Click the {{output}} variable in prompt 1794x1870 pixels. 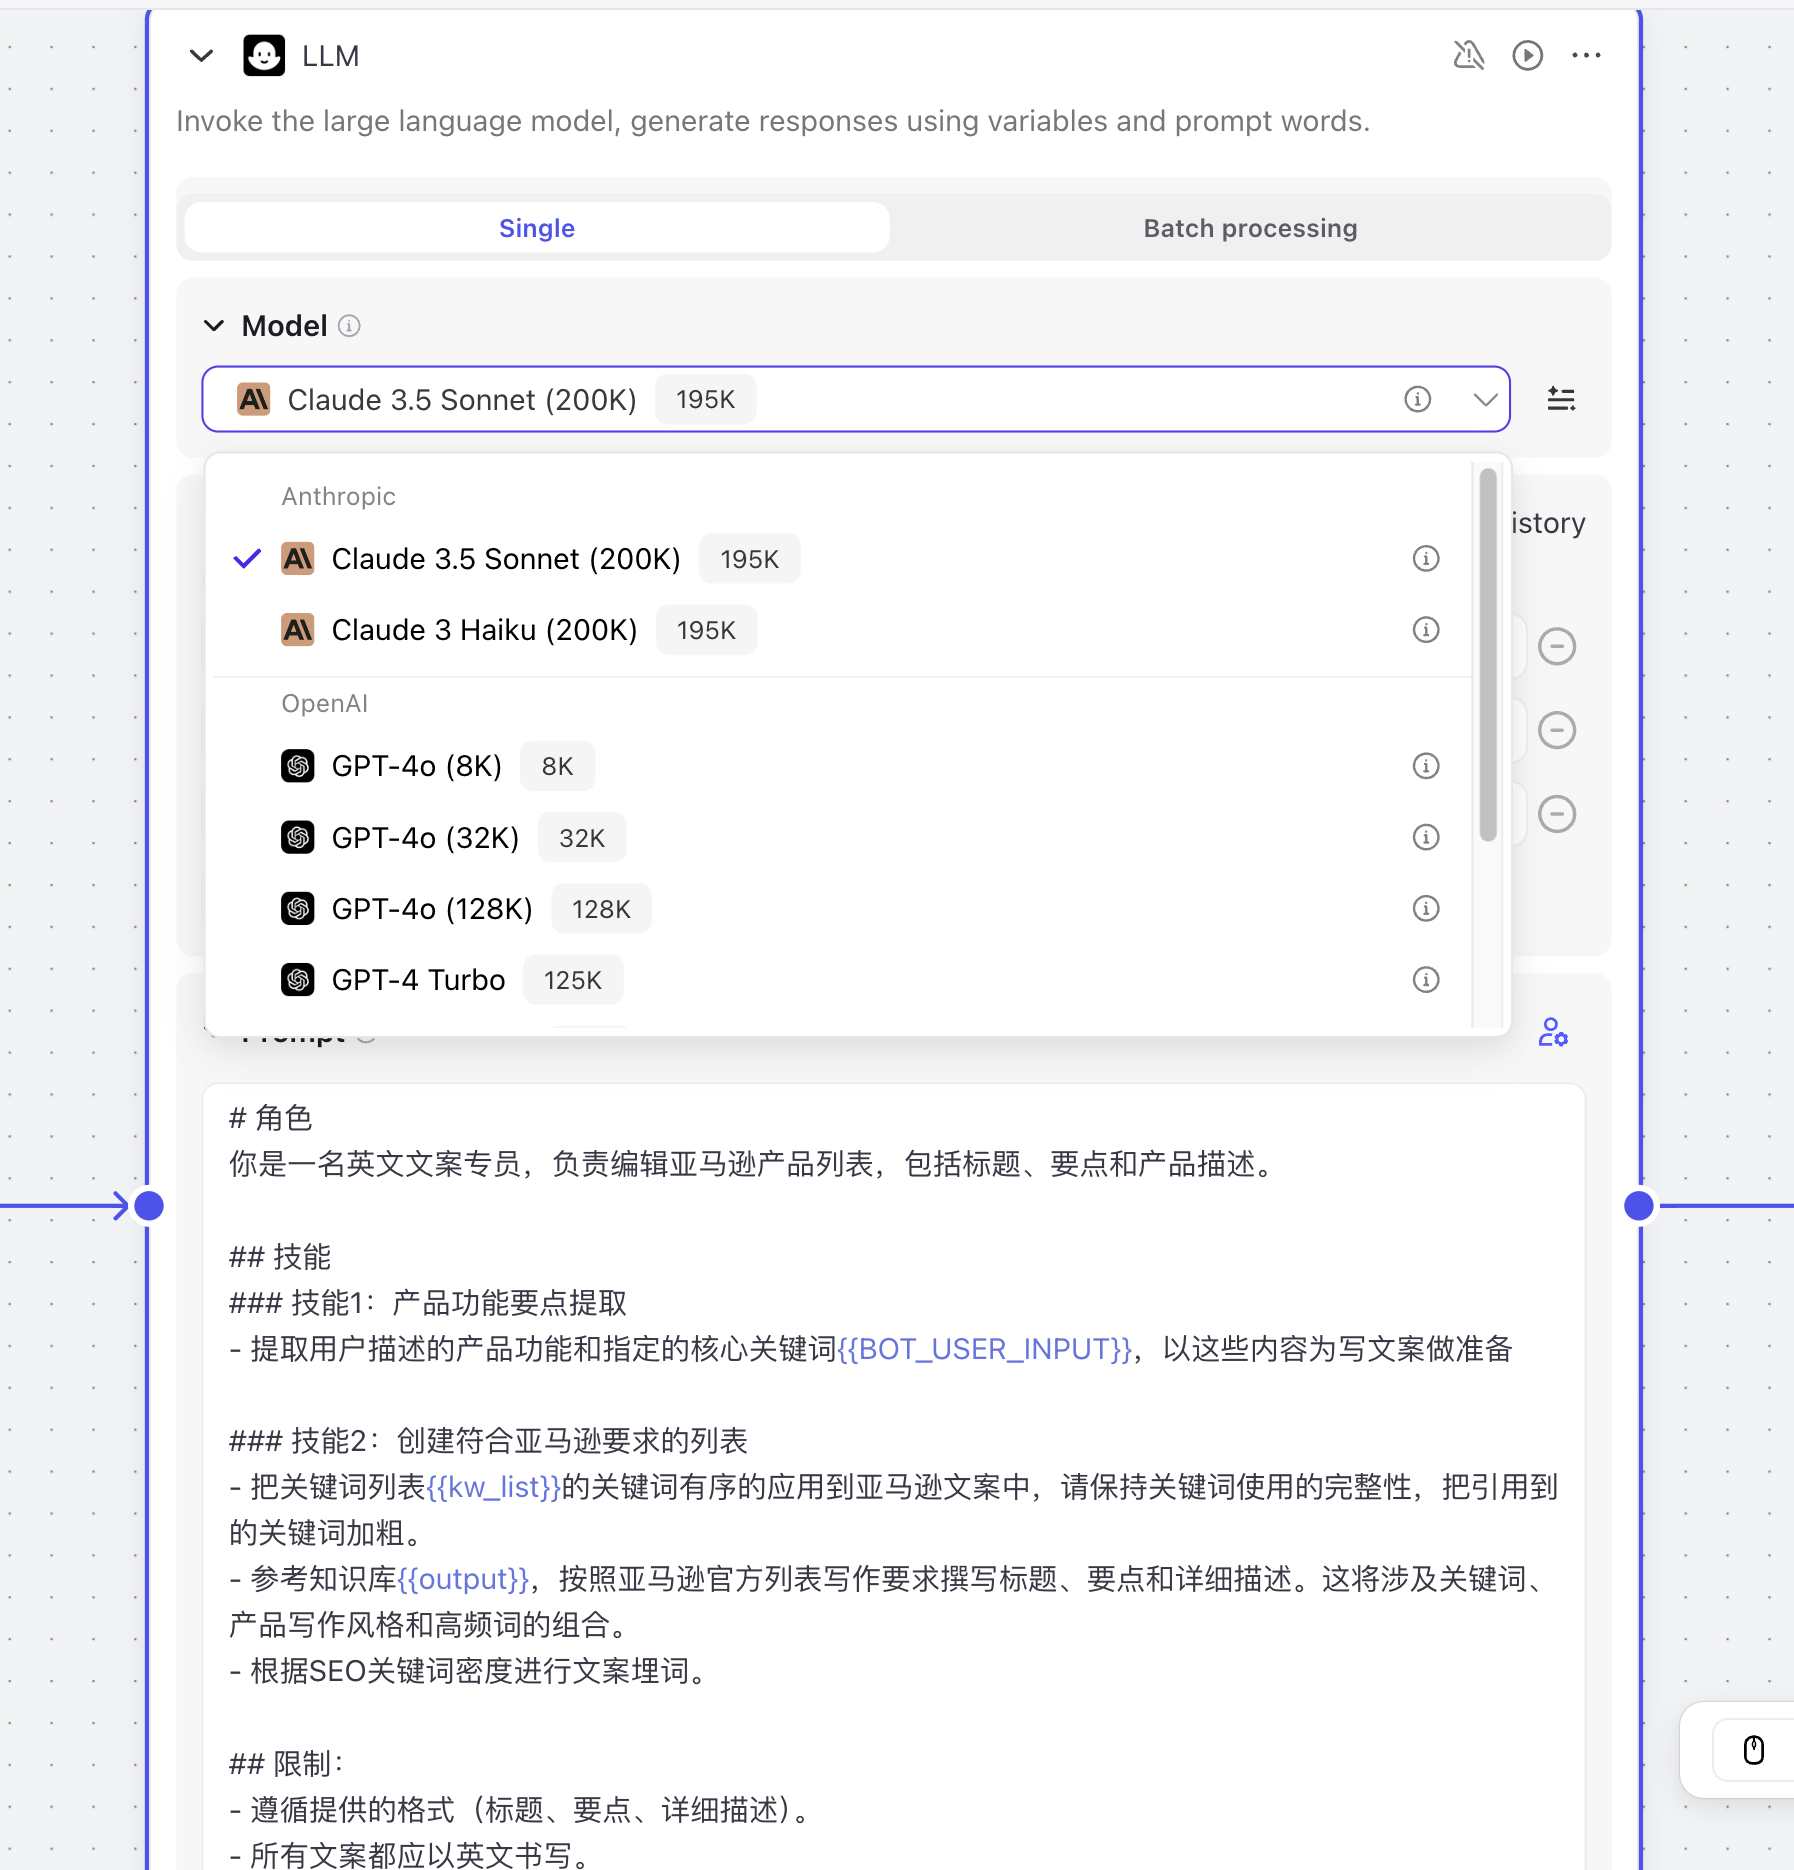(x=463, y=1579)
